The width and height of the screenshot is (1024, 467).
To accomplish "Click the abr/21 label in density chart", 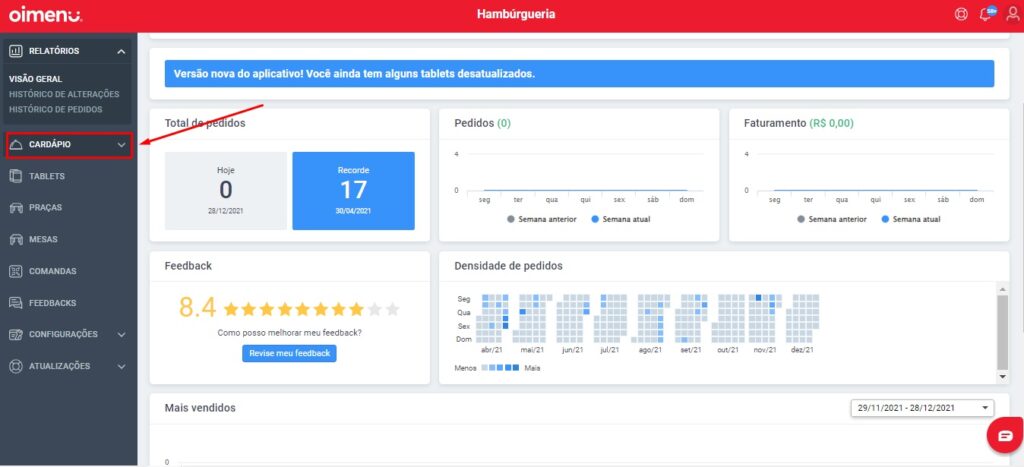I will click(492, 350).
